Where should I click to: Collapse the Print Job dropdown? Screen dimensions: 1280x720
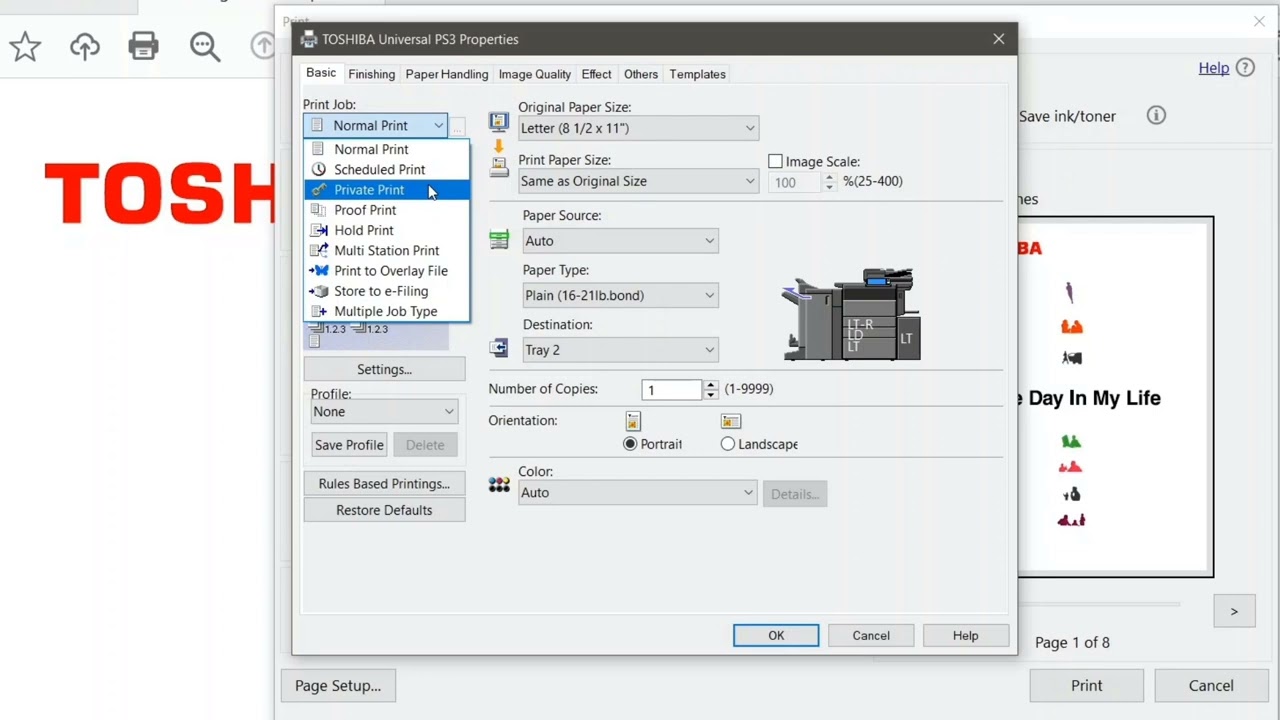click(438, 126)
